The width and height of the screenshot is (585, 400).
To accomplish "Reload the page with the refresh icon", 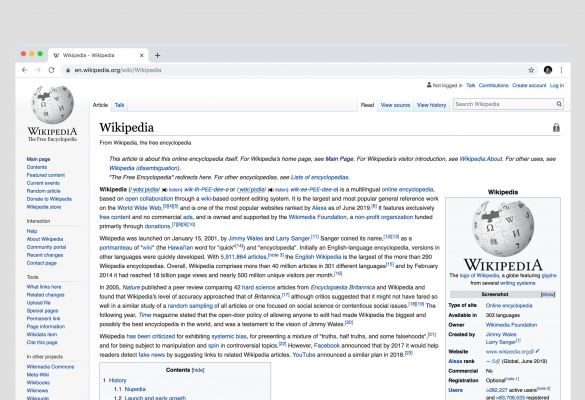I will 51,70.
